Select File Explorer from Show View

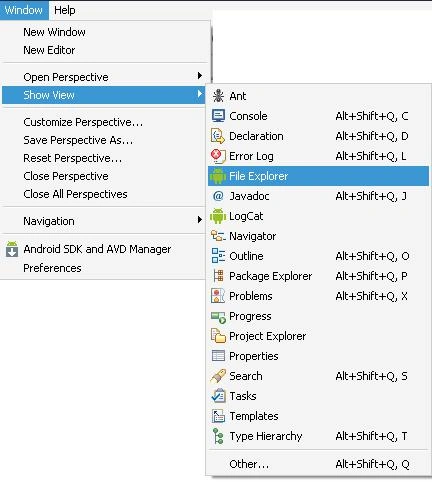tap(318, 176)
